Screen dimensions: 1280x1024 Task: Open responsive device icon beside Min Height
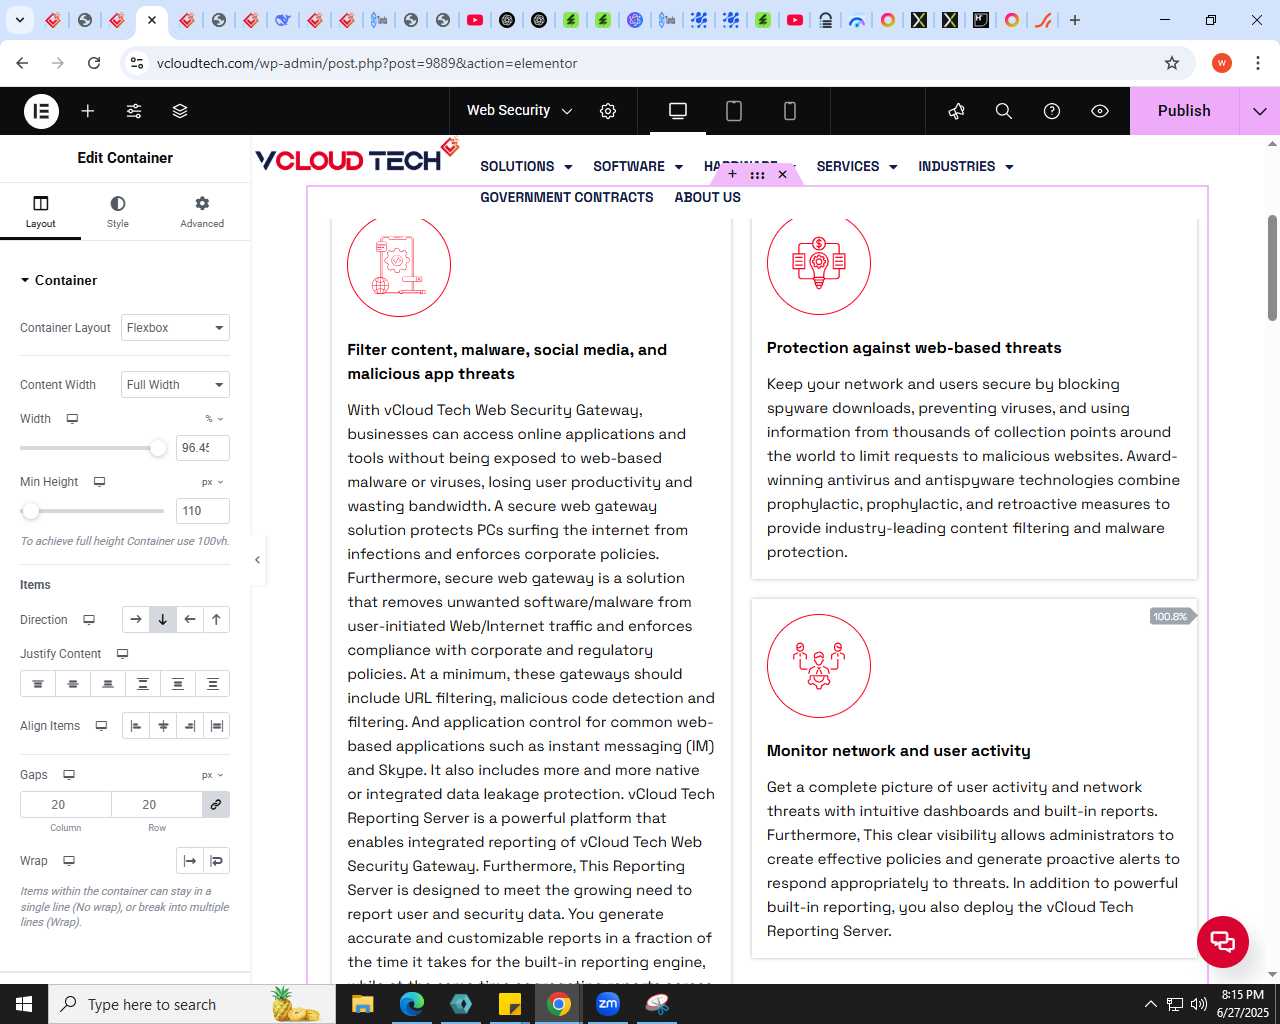point(99,482)
